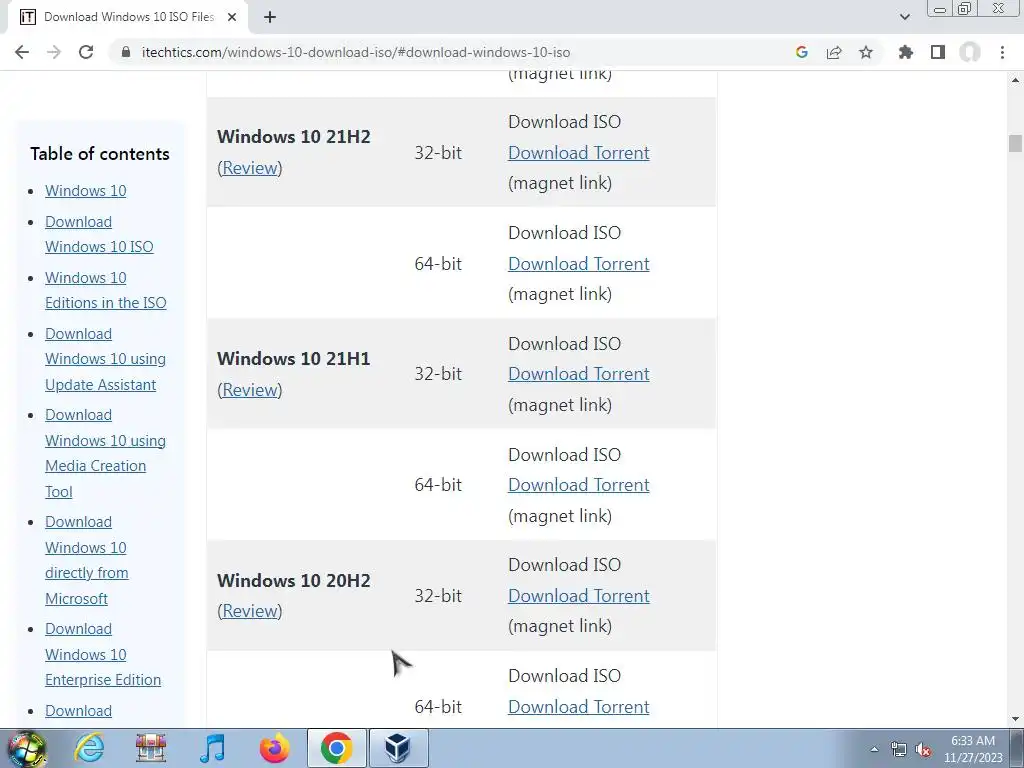Open the Google icon in address bar
Screen dimensions: 1024x768
[802, 52]
